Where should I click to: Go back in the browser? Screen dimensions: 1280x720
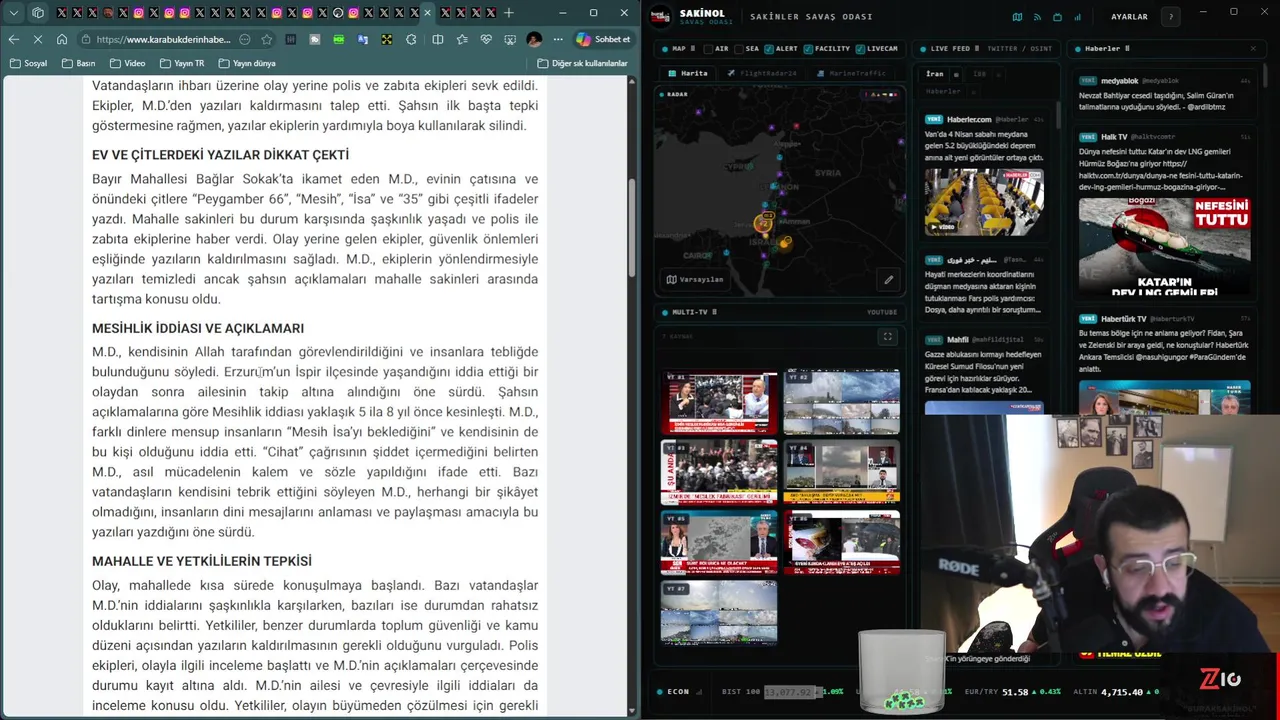pyautogui.click(x=13, y=39)
